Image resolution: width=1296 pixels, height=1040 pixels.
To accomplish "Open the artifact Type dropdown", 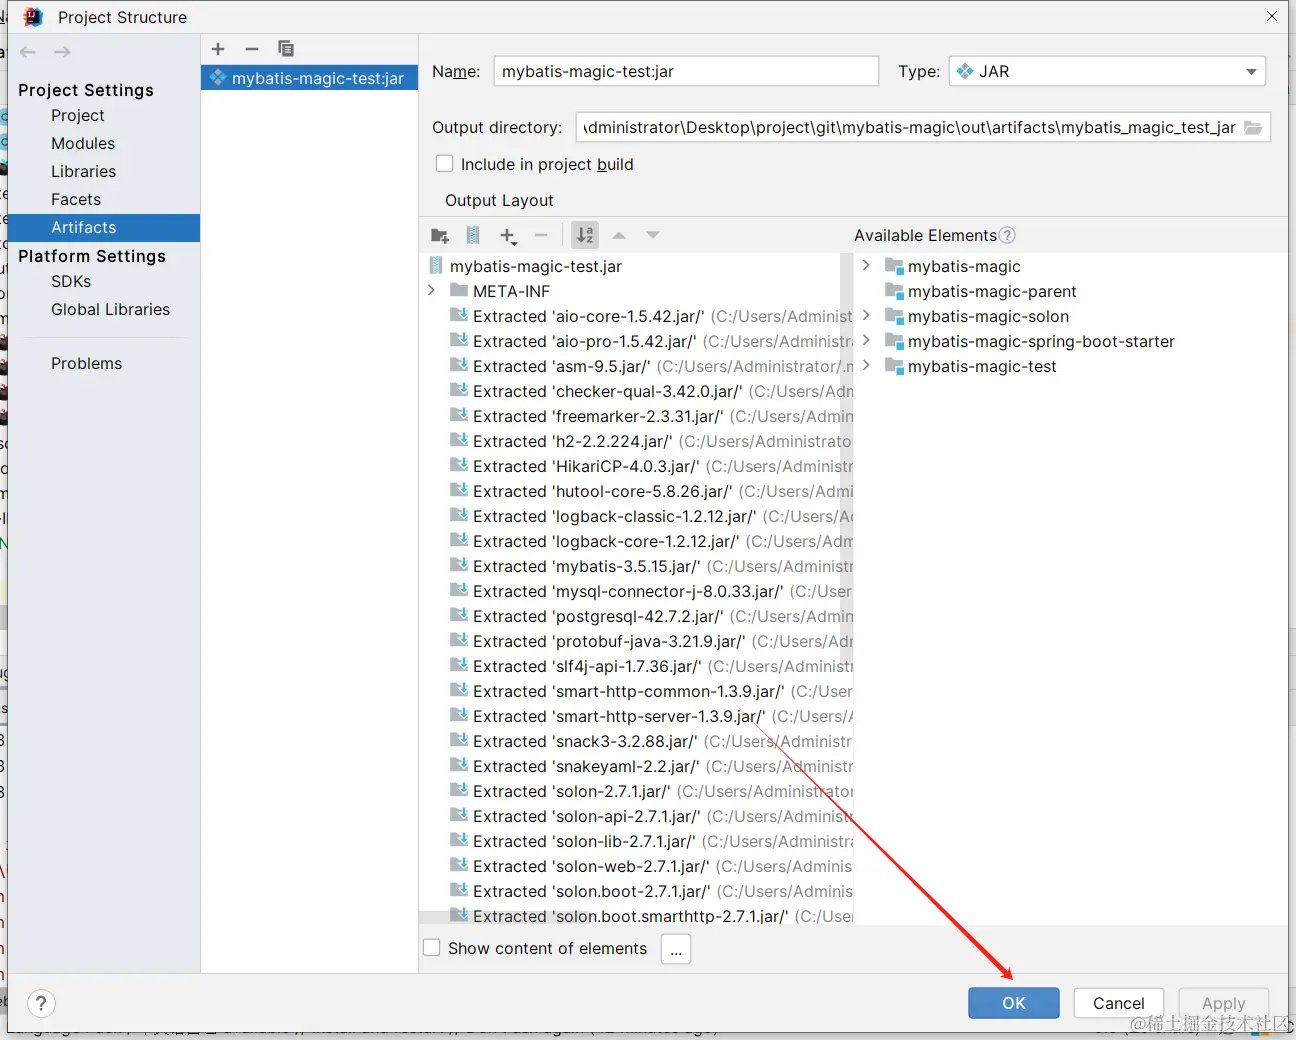I will pyautogui.click(x=1107, y=72).
